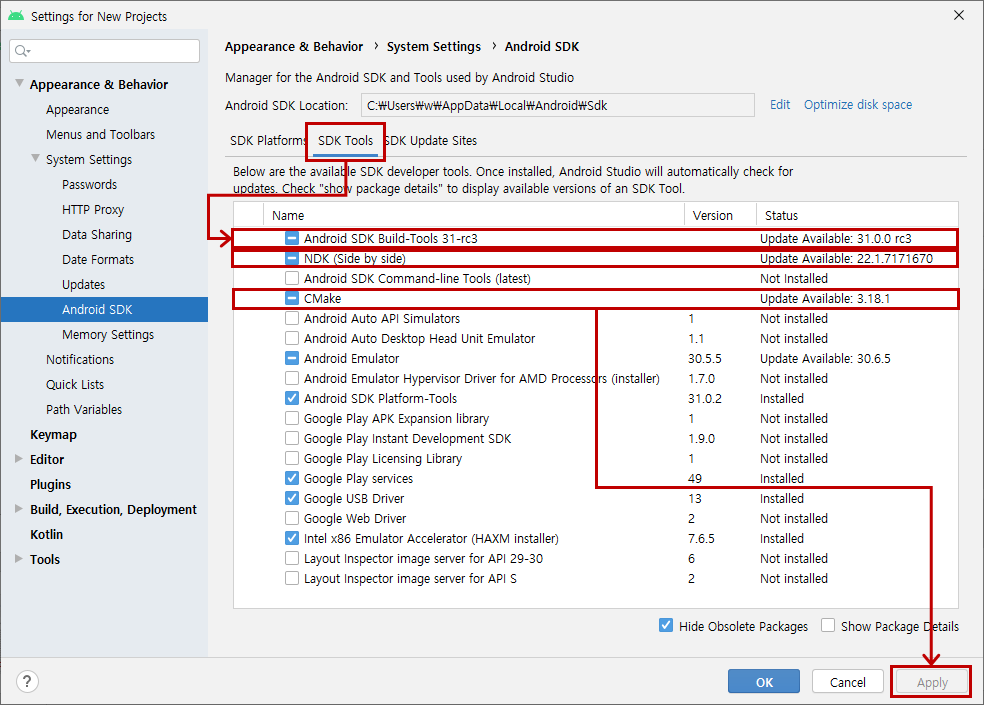Disable Hide Obsolete Packages checkbox
984x705 pixels.
tap(666, 625)
